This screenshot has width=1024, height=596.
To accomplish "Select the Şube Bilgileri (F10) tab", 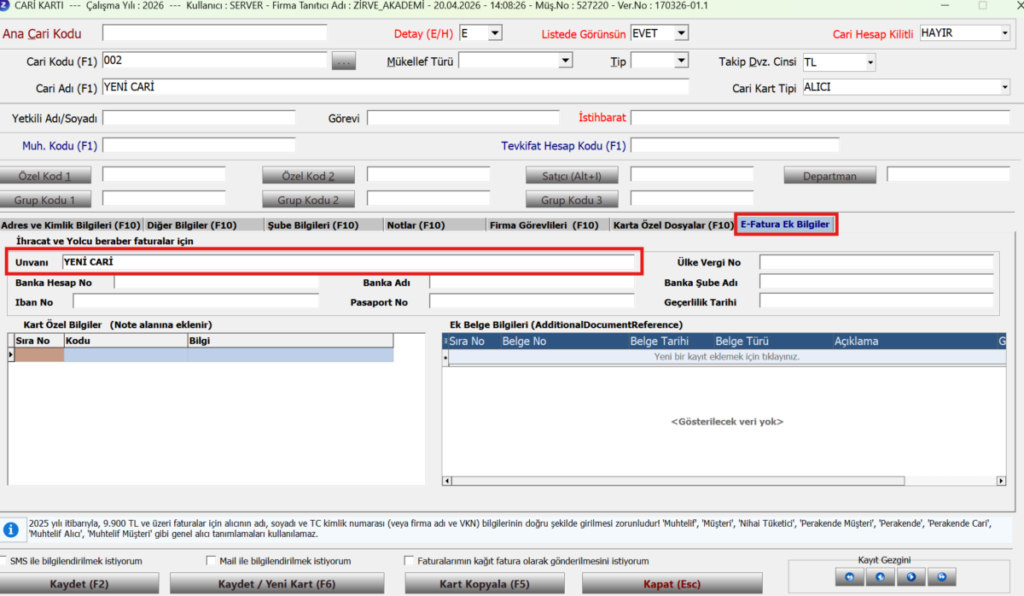I will tap(313, 225).
